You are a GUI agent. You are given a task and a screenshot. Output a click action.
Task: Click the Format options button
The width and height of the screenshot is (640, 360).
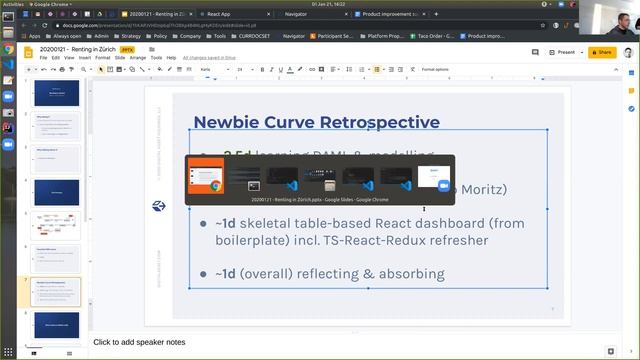point(435,69)
